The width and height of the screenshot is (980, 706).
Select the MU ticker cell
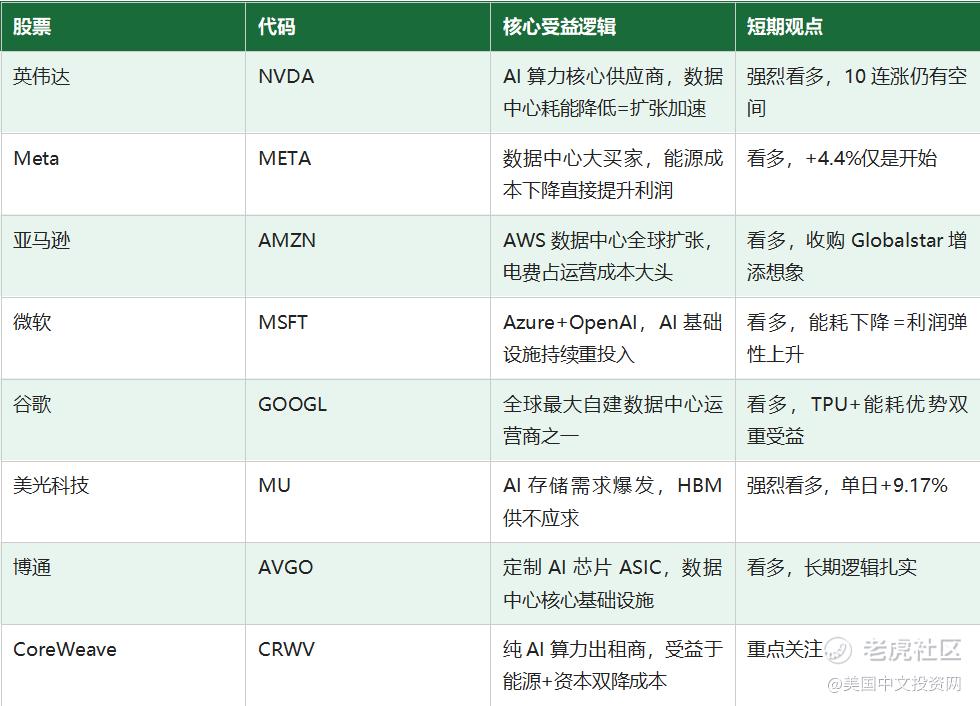(x=368, y=502)
